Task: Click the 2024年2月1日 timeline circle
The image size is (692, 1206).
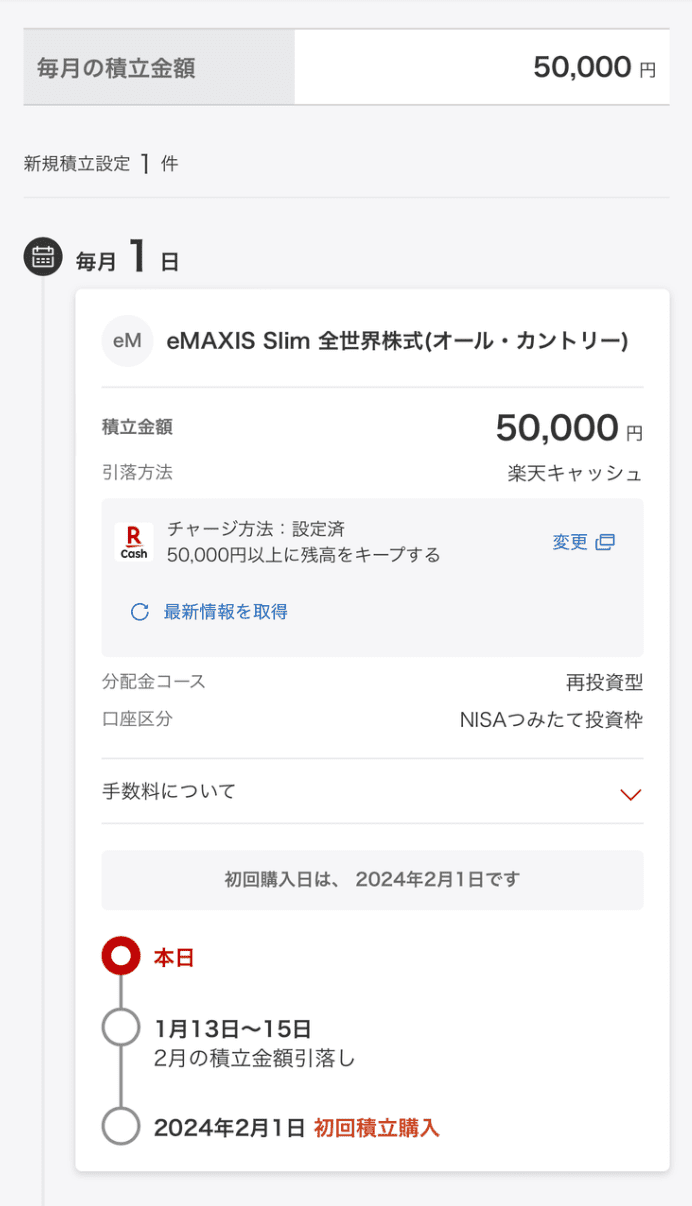Action: [x=121, y=1126]
